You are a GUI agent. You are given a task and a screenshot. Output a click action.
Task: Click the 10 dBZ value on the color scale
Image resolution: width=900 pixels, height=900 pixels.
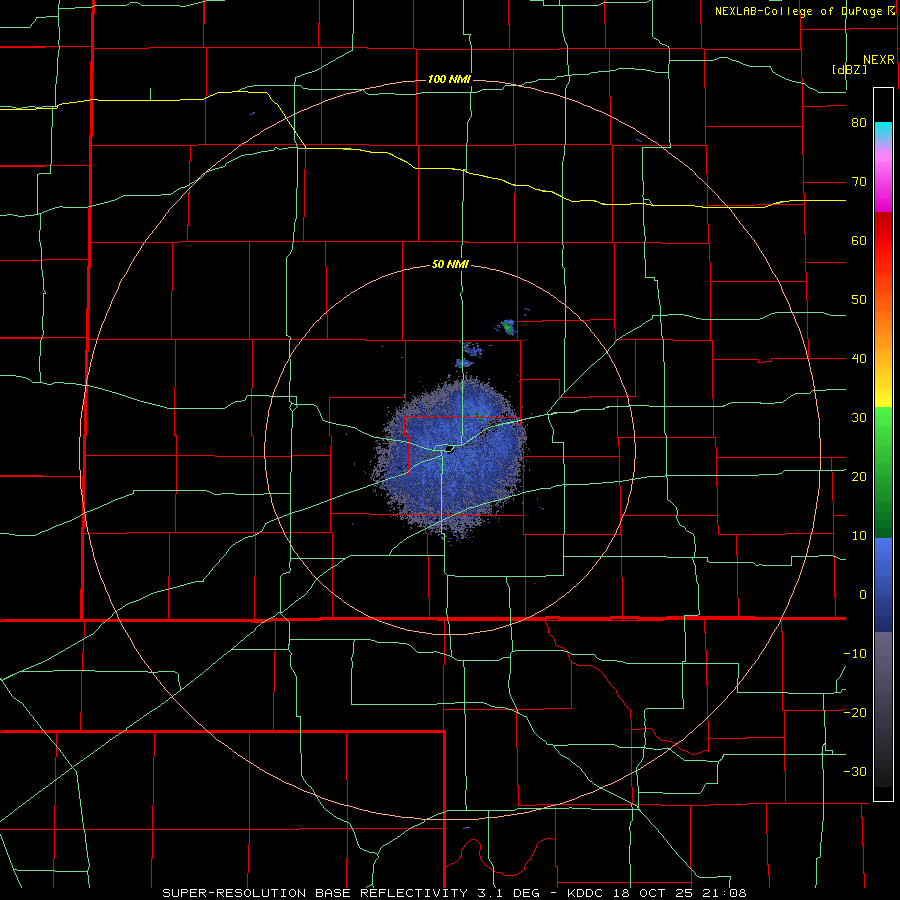(859, 536)
